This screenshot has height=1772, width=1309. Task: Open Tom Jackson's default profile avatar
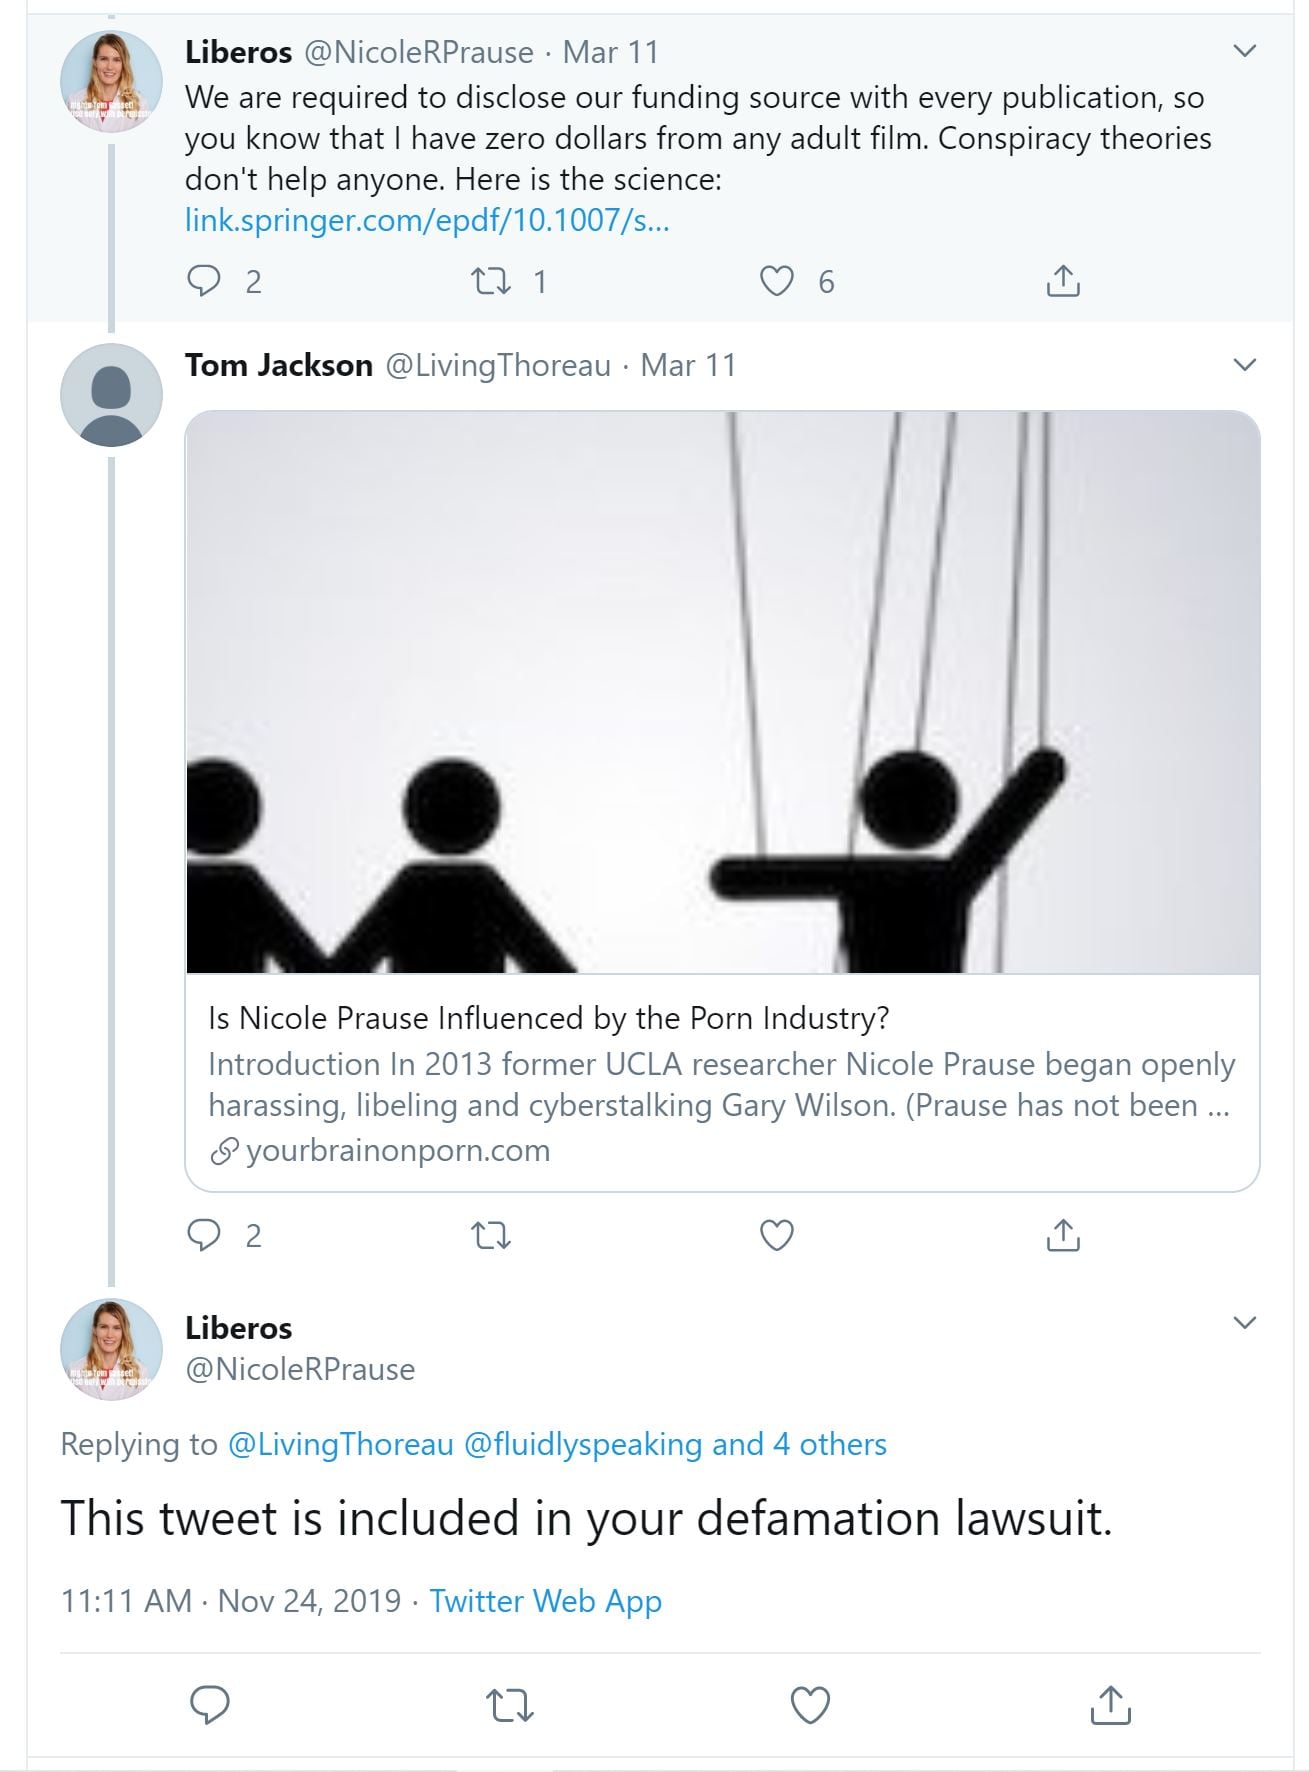111,395
